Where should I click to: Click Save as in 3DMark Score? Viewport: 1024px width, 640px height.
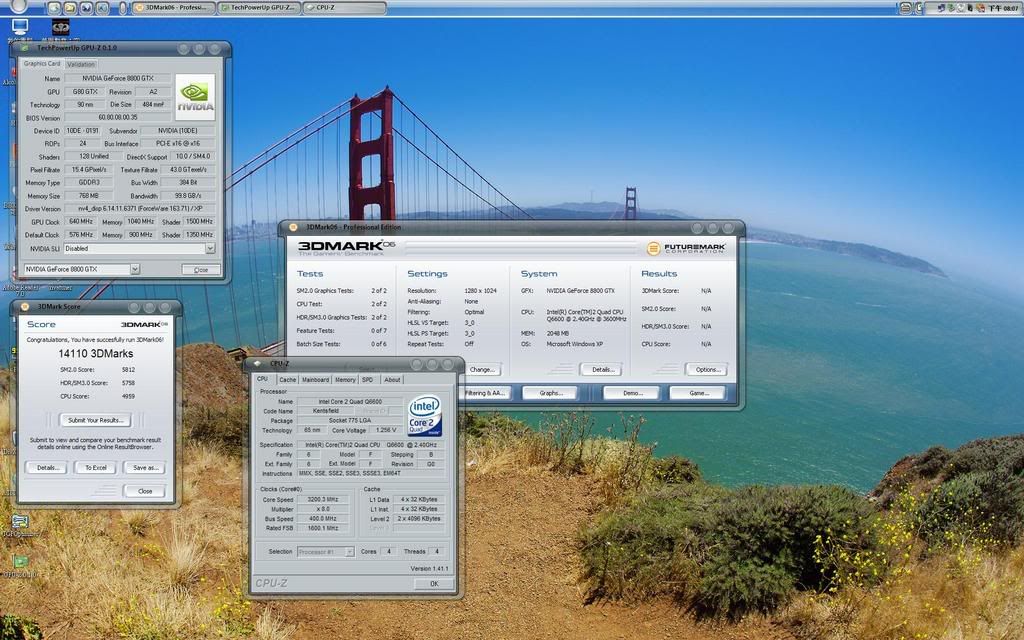point(145,468)
